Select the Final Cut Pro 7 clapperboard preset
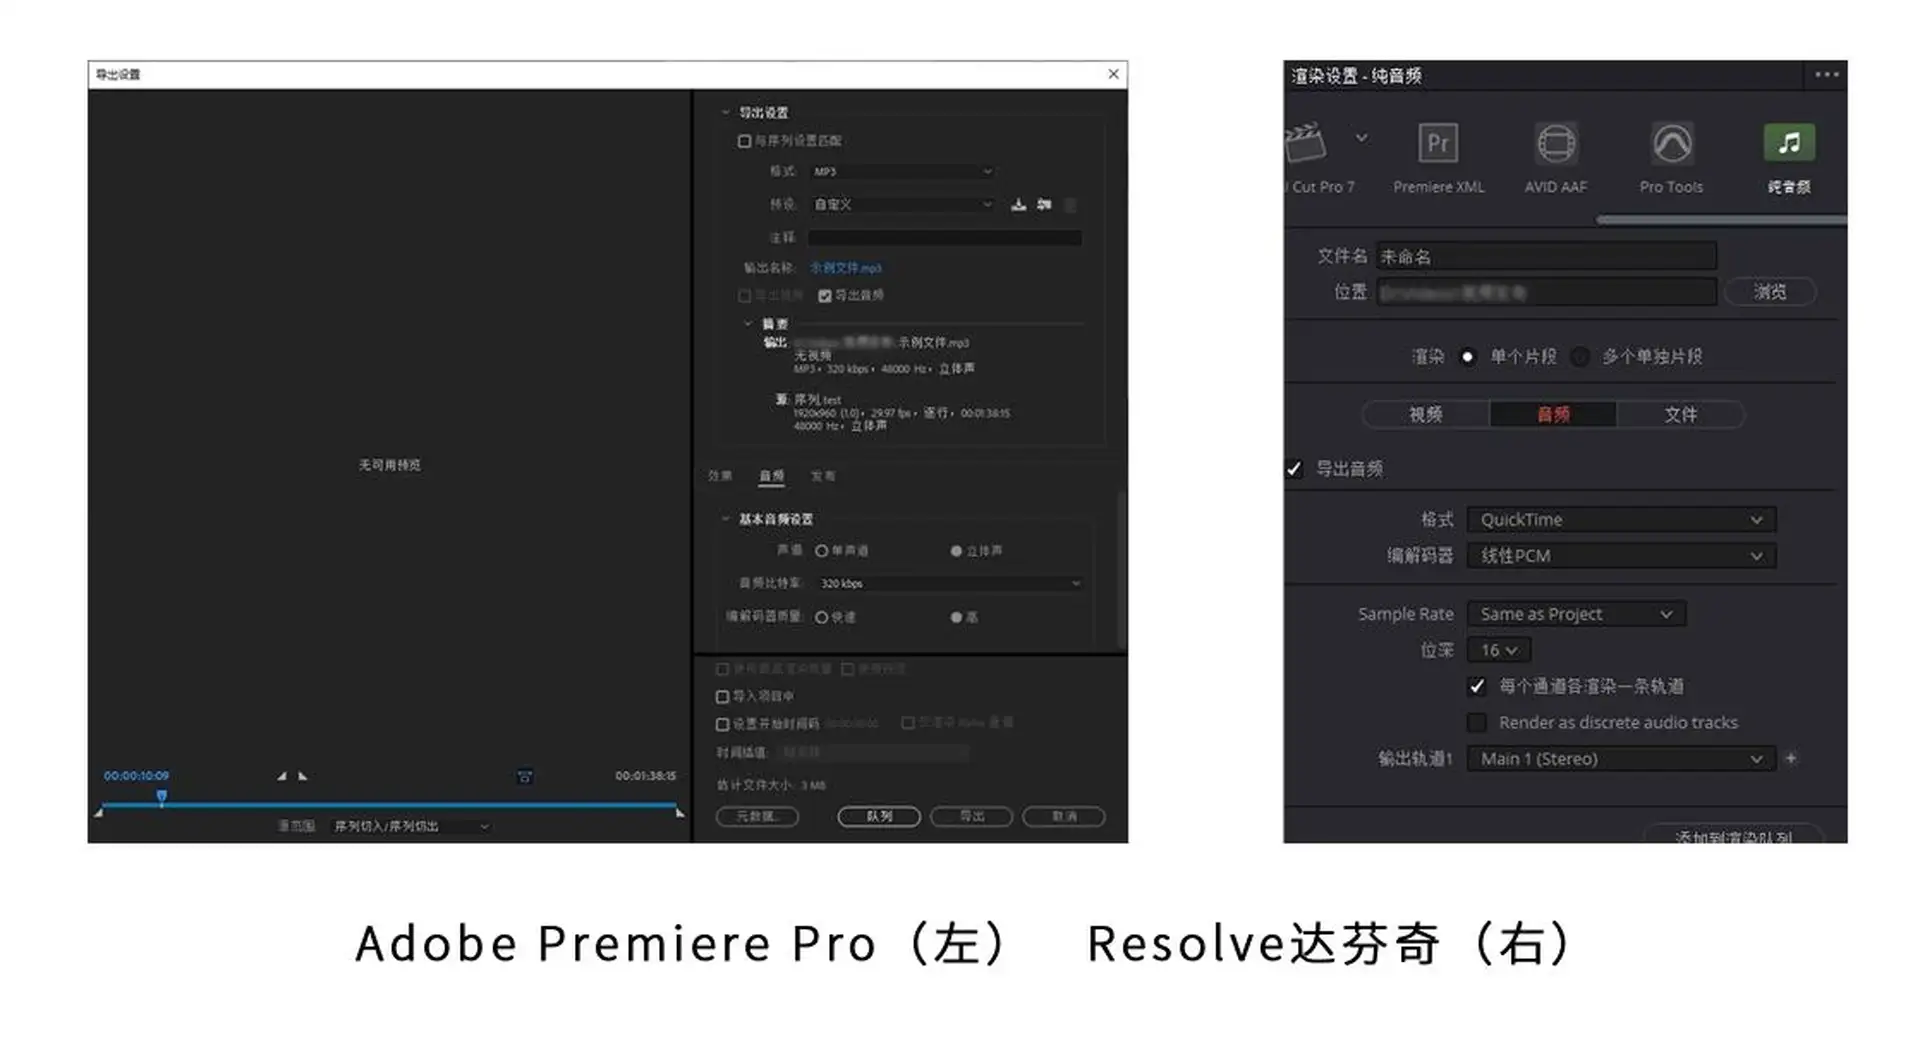The image size is (1920, 1041). [x=1305, y=143]
